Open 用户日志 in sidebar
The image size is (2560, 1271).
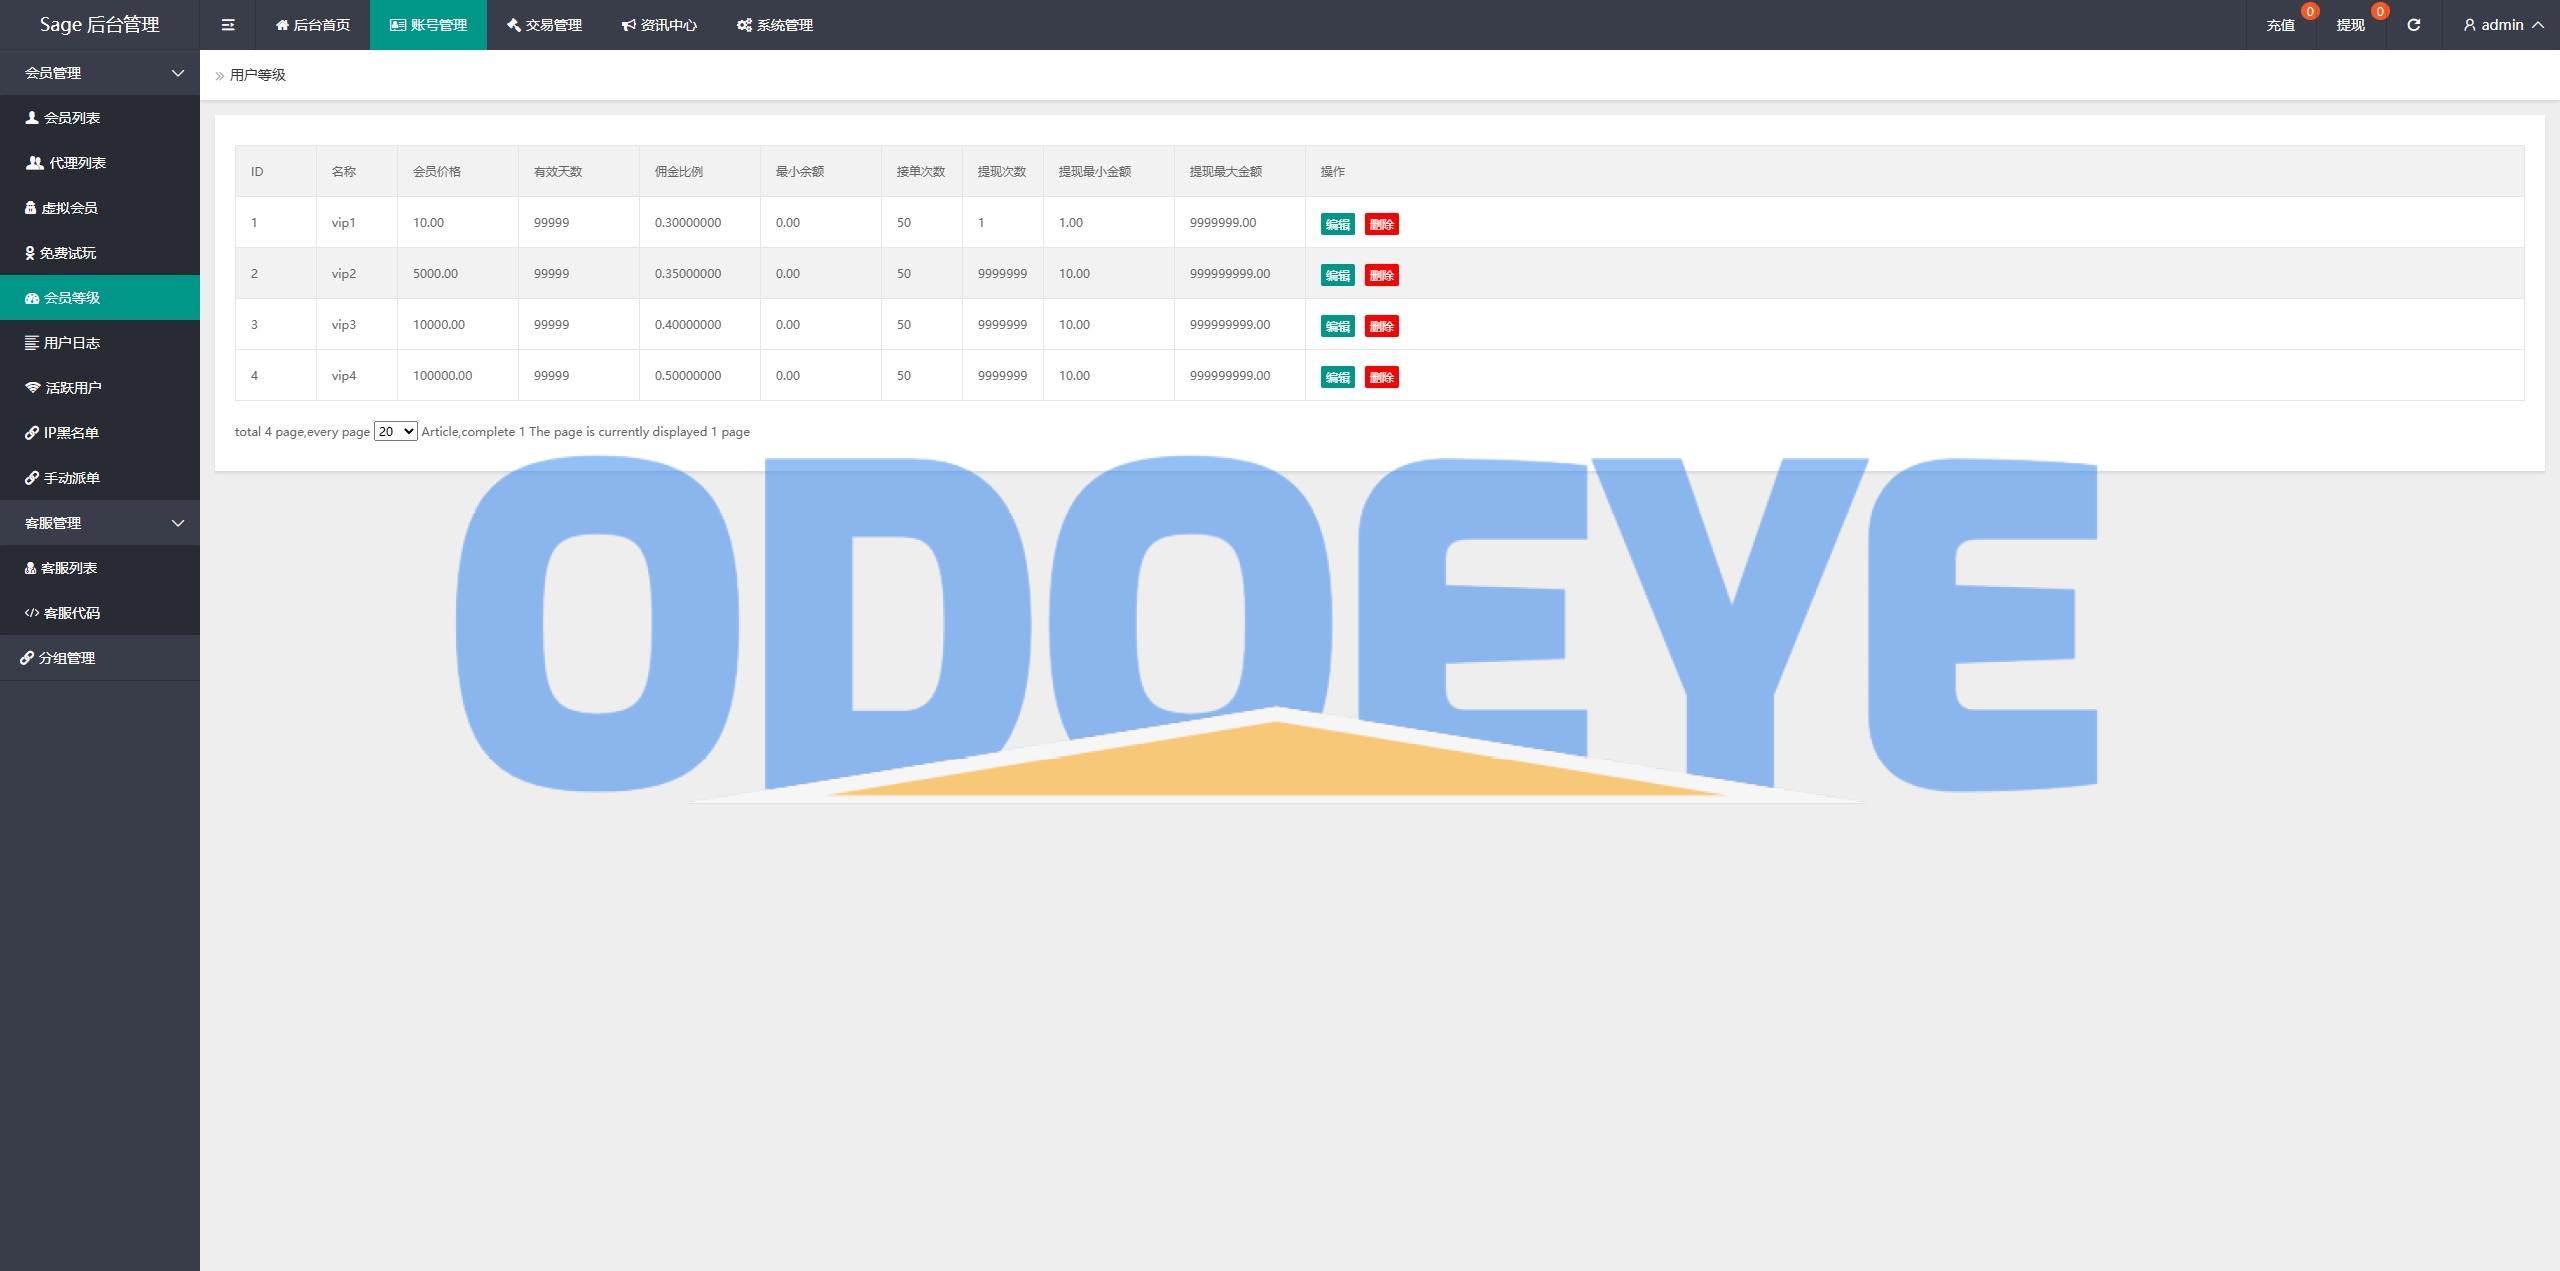click(100, 343)
